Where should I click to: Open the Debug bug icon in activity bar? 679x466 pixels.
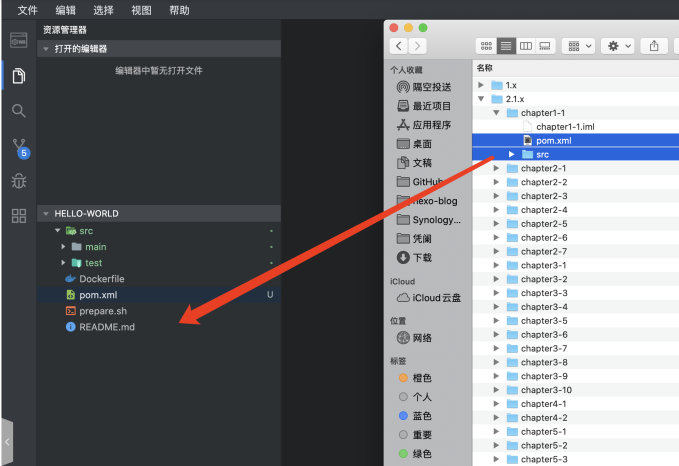click(x=19, y=181)
